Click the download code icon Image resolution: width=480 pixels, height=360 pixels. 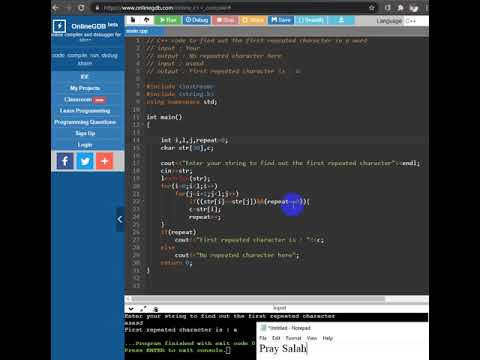pyautogui.click(x=341, y=20)
